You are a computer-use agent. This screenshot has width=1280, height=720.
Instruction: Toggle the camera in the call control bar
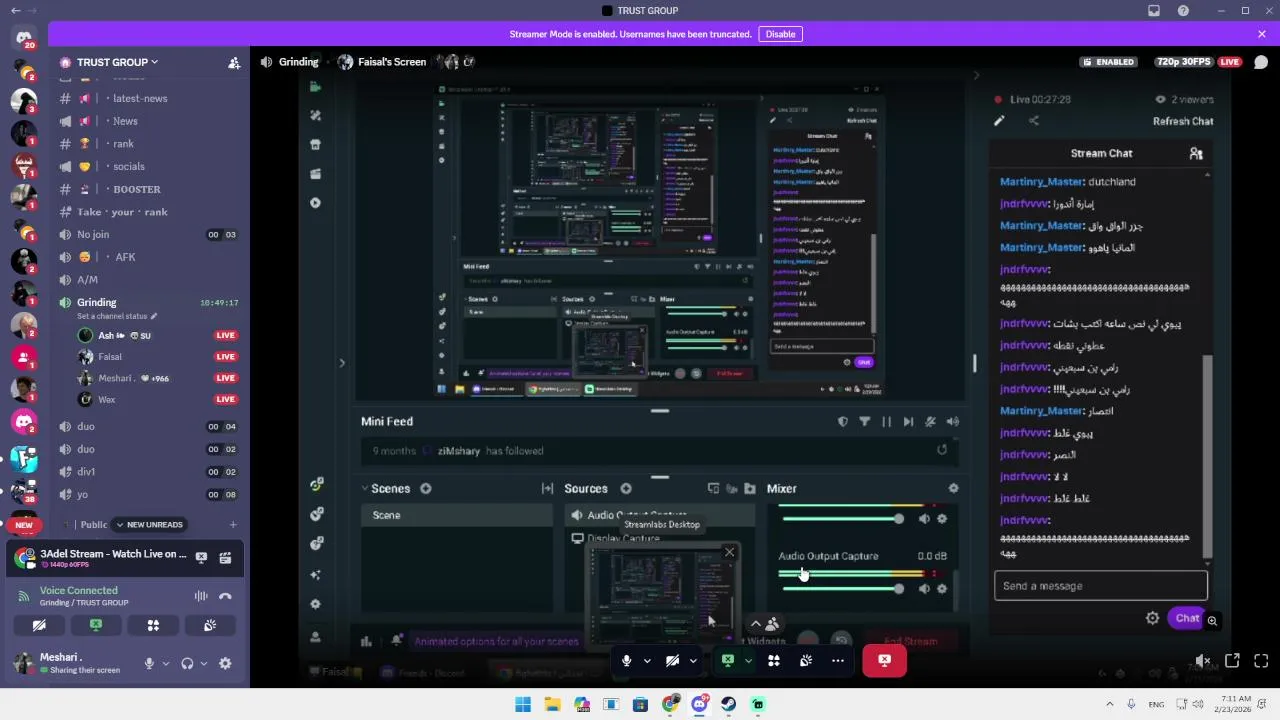(672, 660)
